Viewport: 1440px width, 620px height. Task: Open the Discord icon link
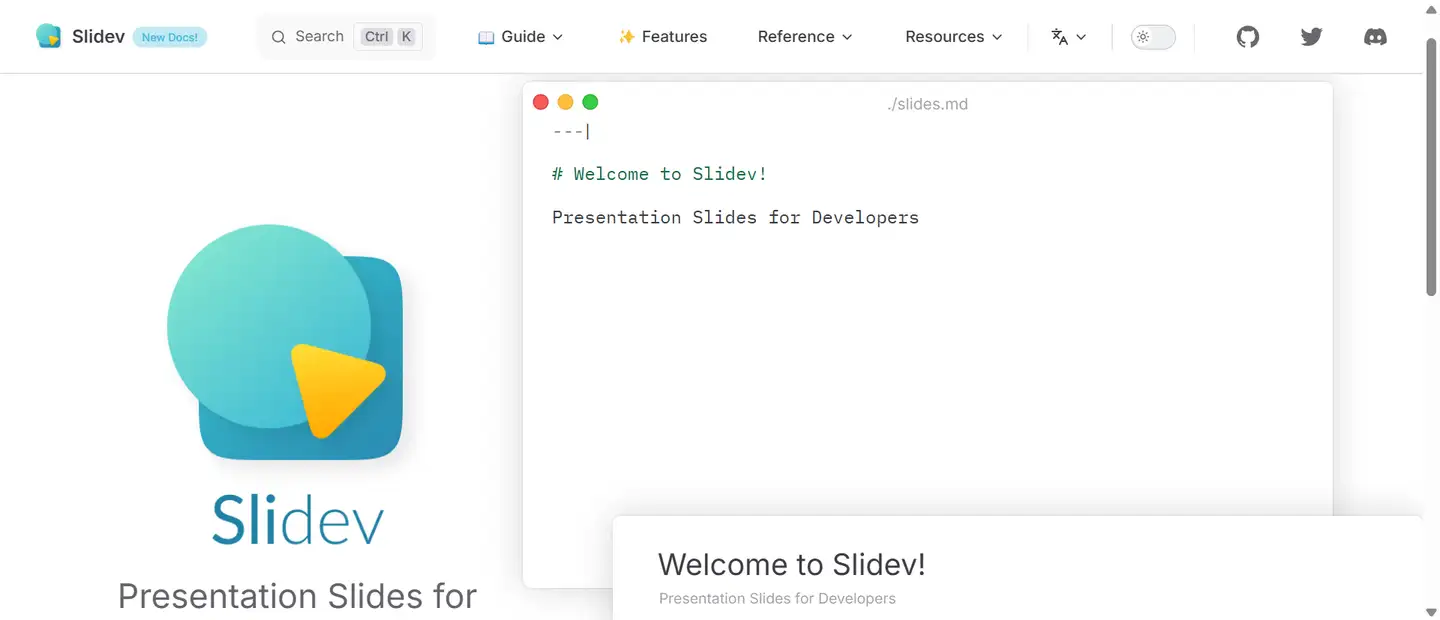[x=1375, y=37]
